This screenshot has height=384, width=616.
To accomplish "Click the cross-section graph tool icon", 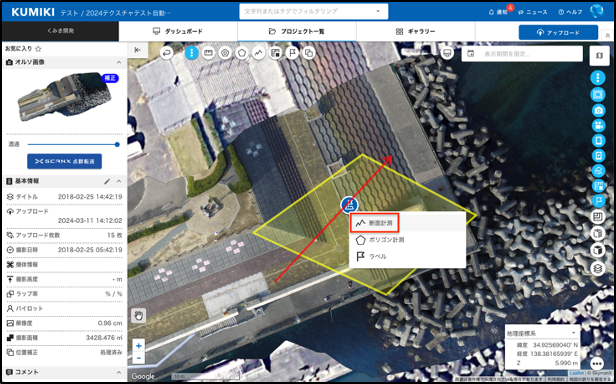I will pos(258,53).
